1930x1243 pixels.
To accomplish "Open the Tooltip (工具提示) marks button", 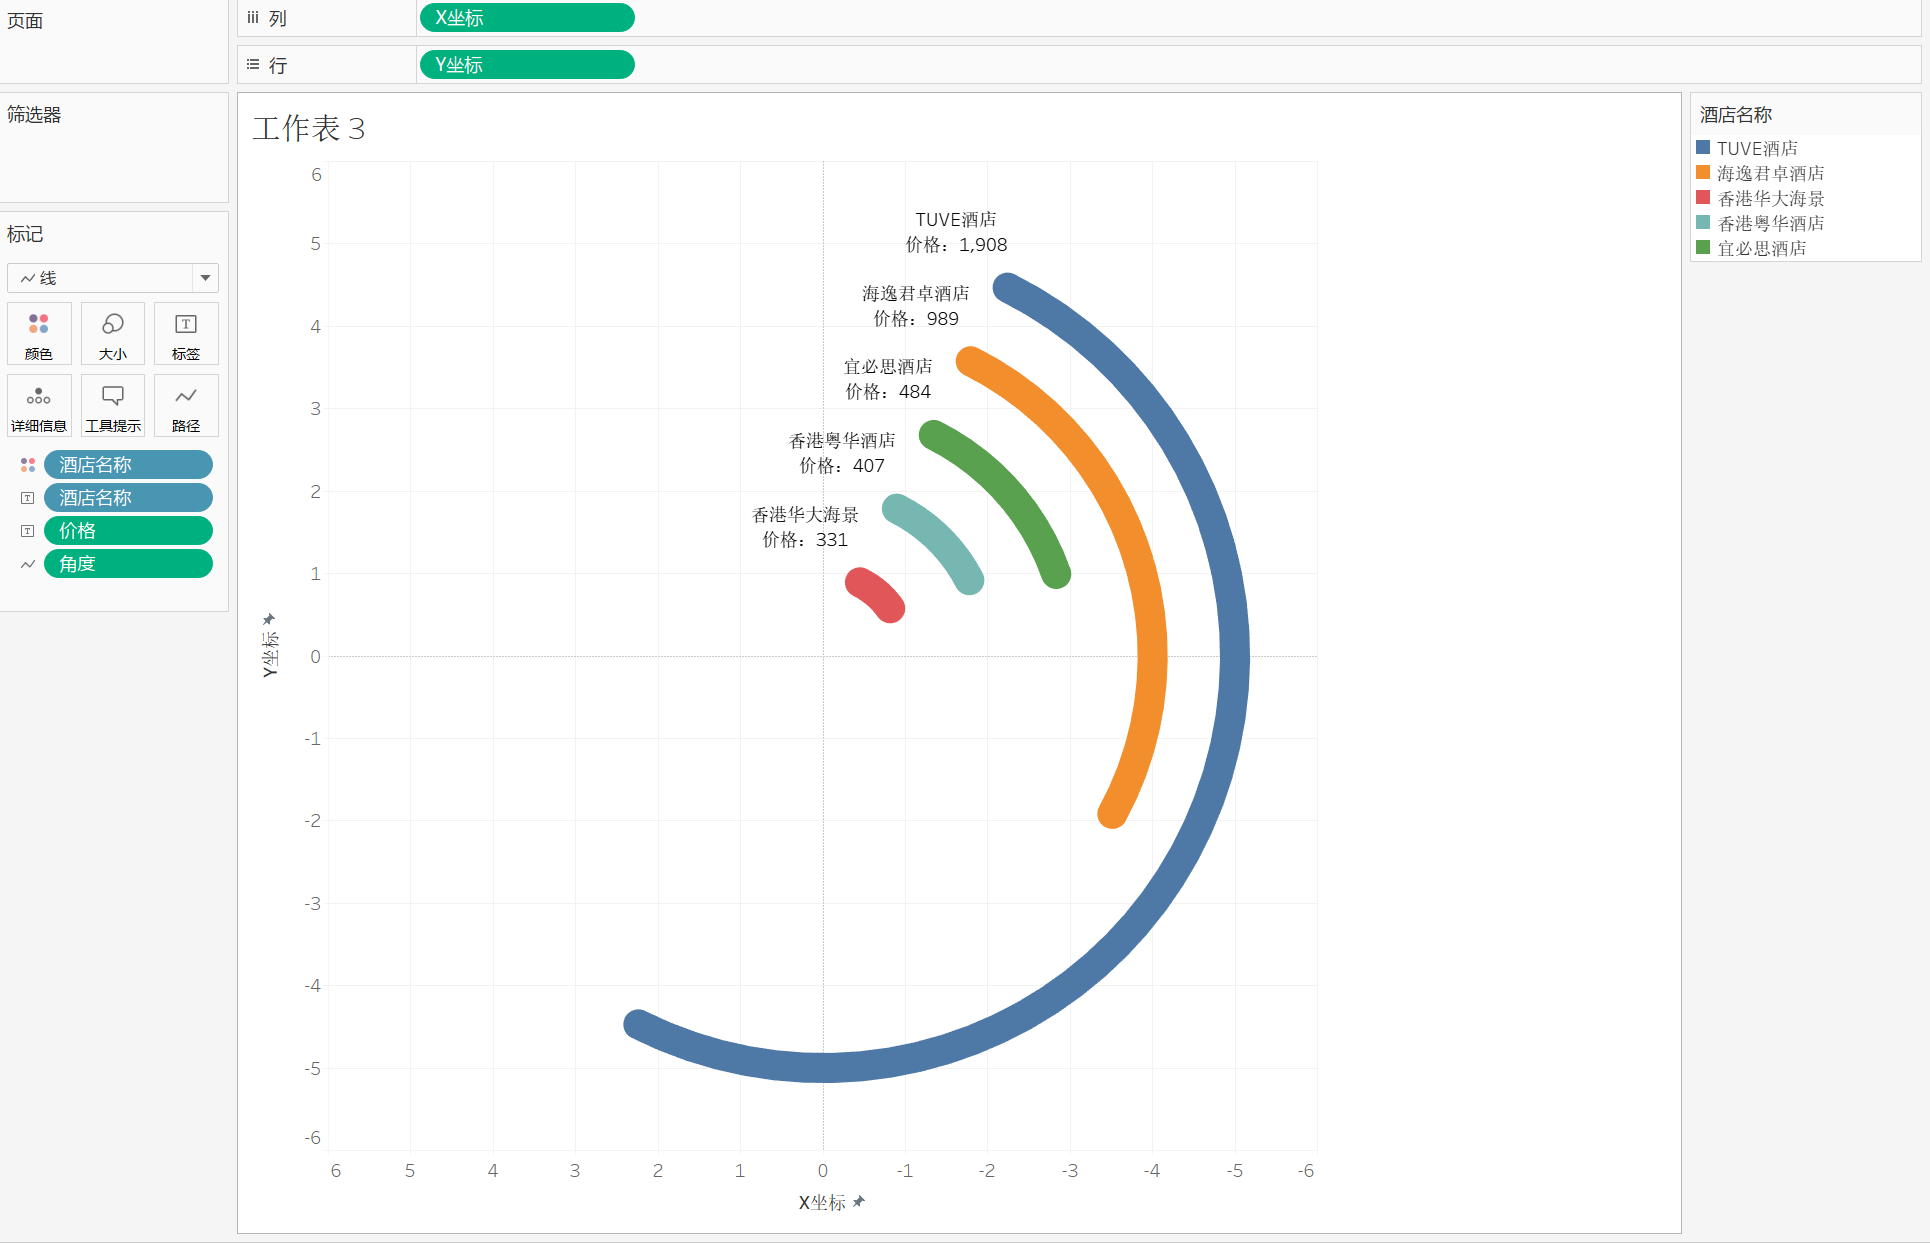I will coord(113,405).
